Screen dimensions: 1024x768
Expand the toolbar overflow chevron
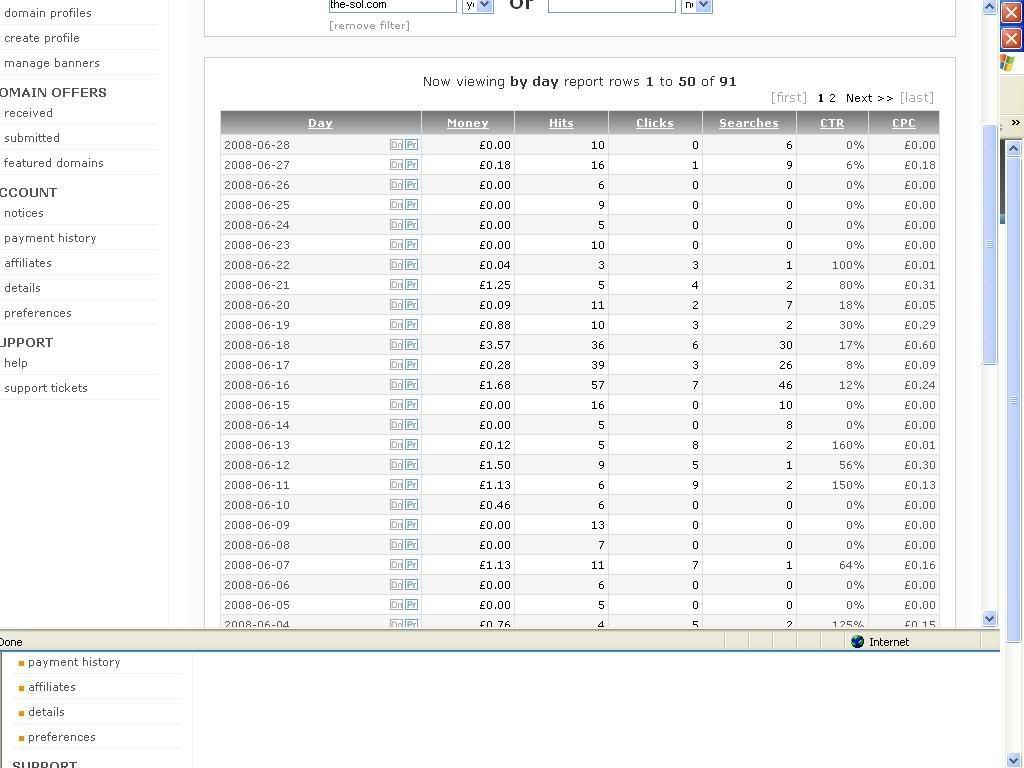(1015, 123)
